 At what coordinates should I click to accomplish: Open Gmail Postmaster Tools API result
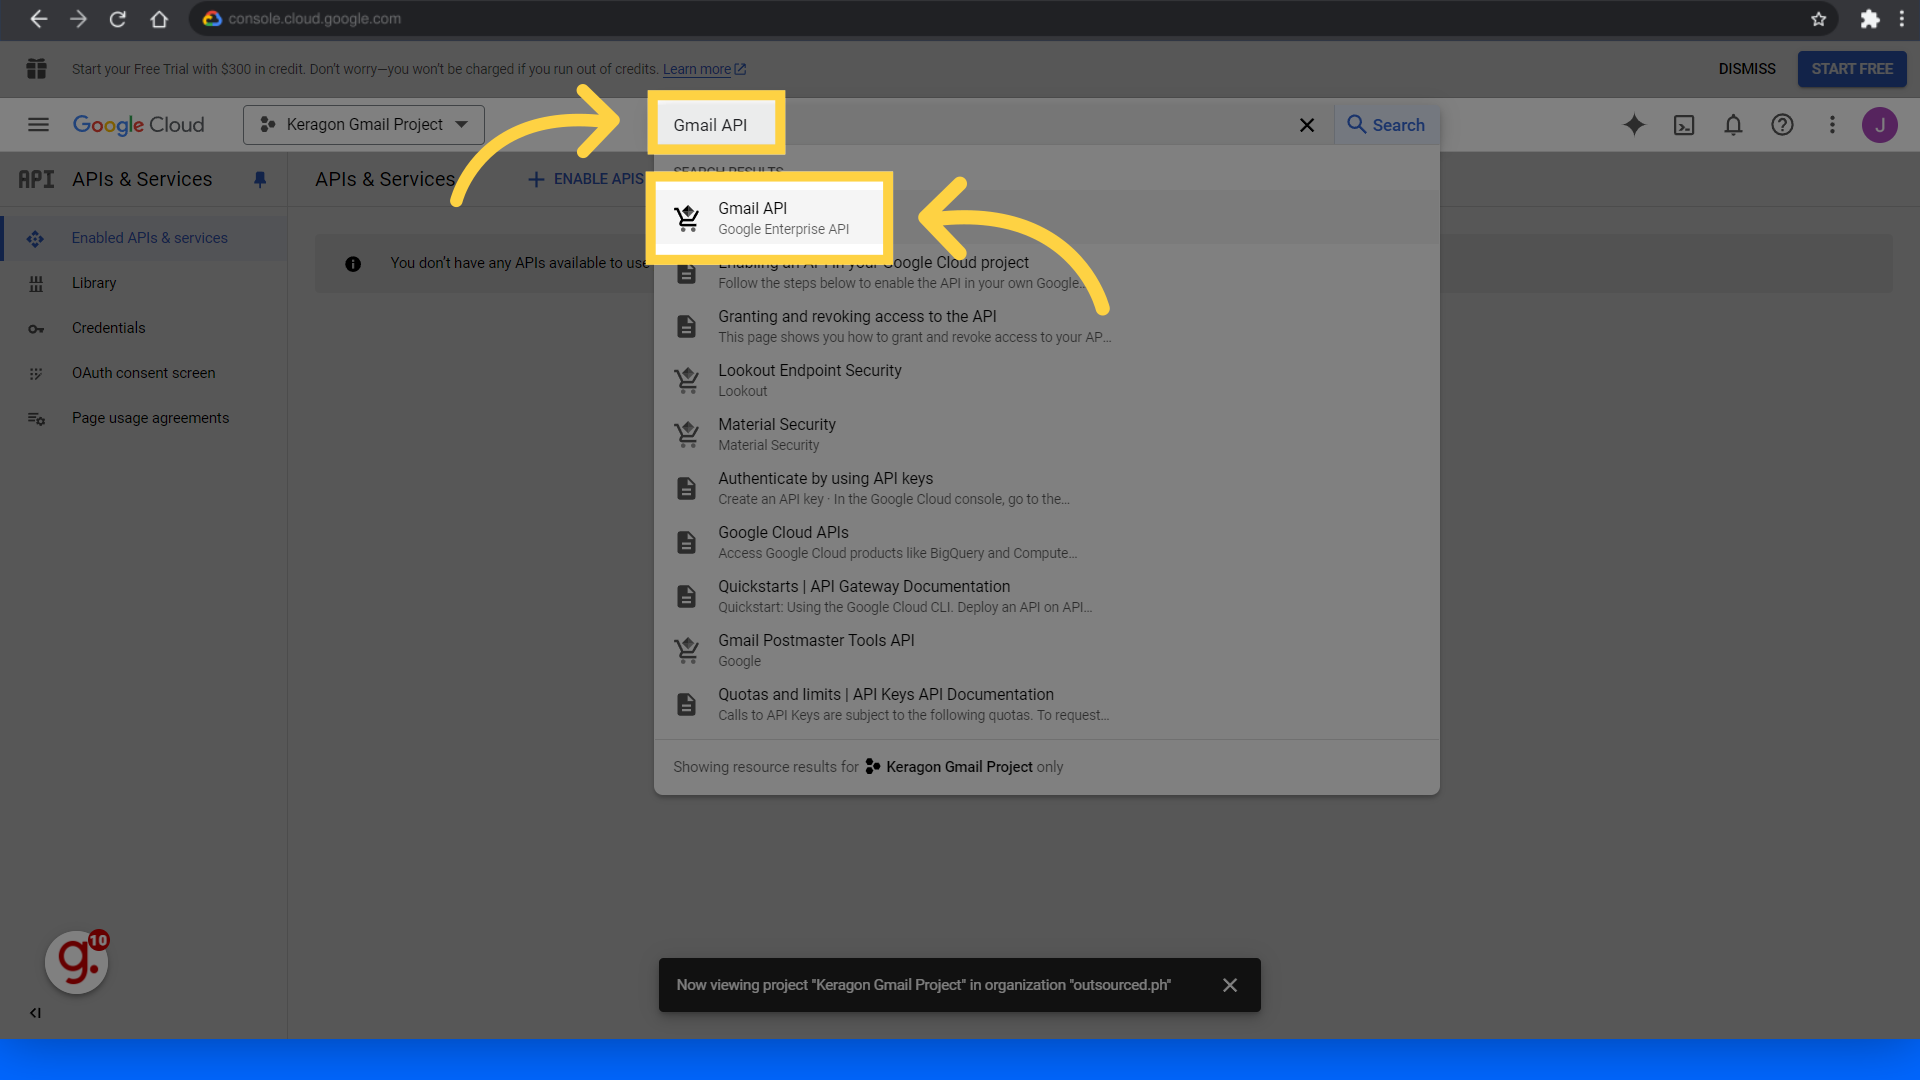click(x=1046, y=650)
